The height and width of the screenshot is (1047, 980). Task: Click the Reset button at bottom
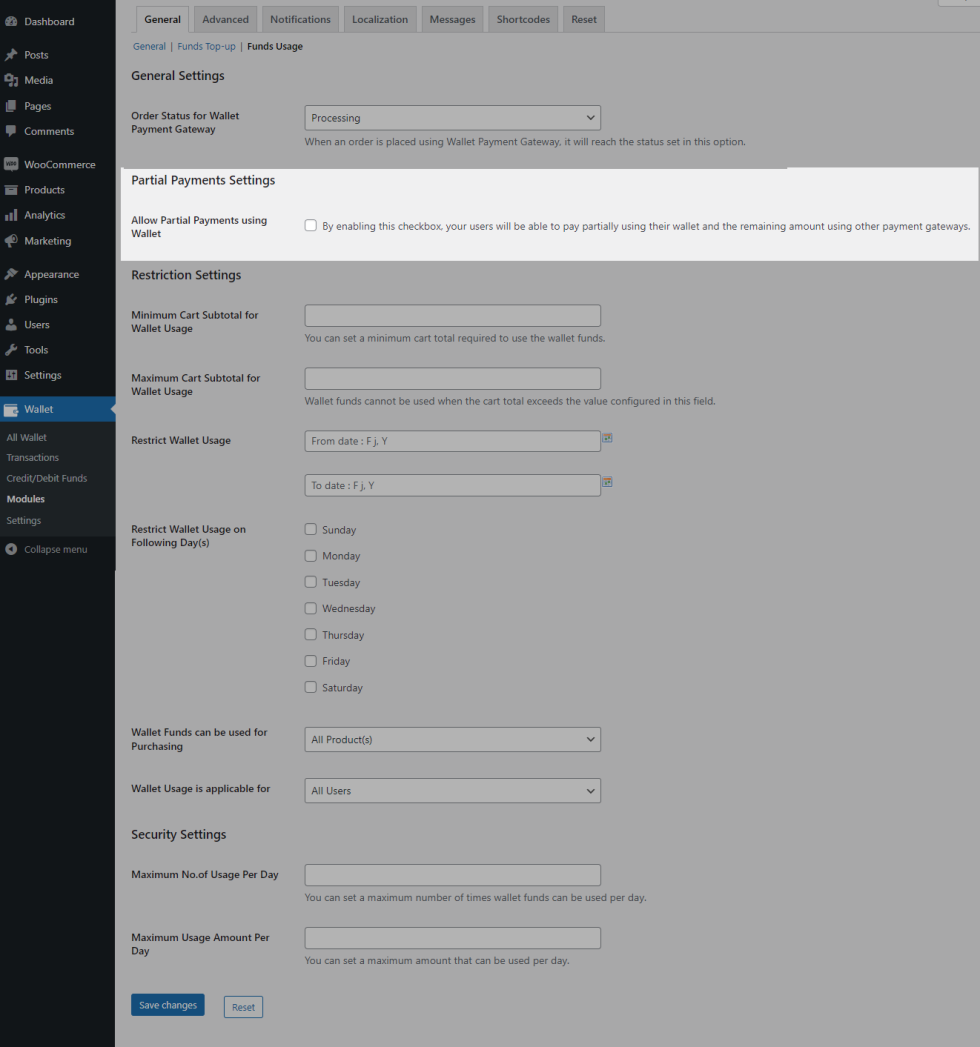[x=243, y=1007]
